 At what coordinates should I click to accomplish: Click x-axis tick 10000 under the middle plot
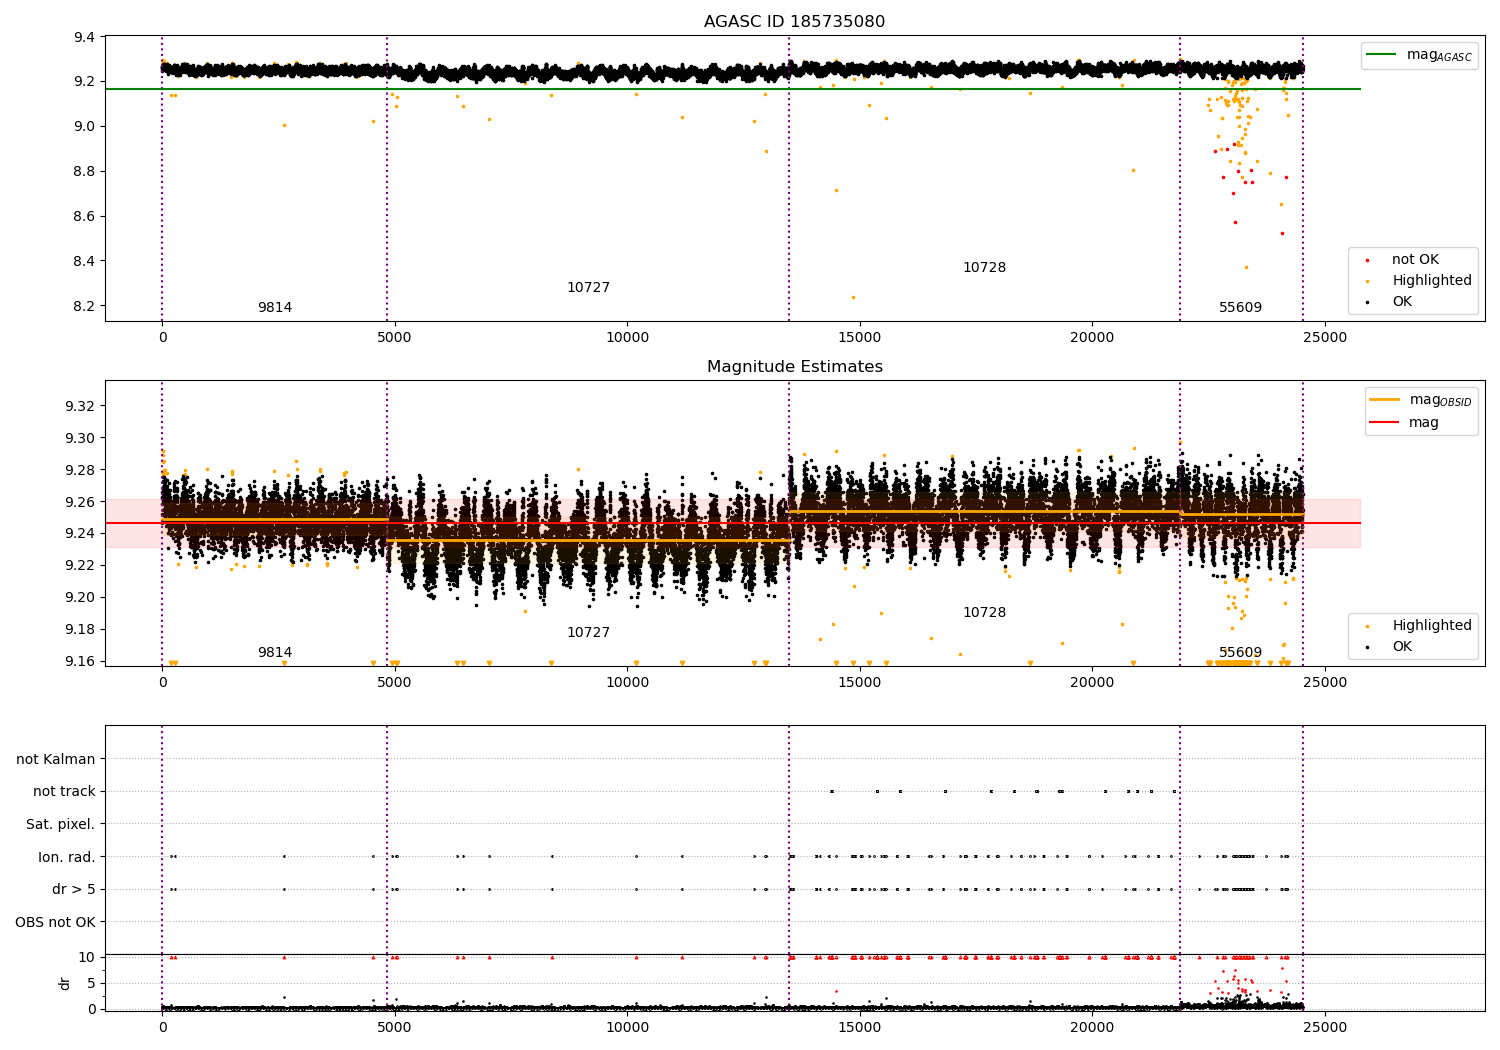coord(627,683)
